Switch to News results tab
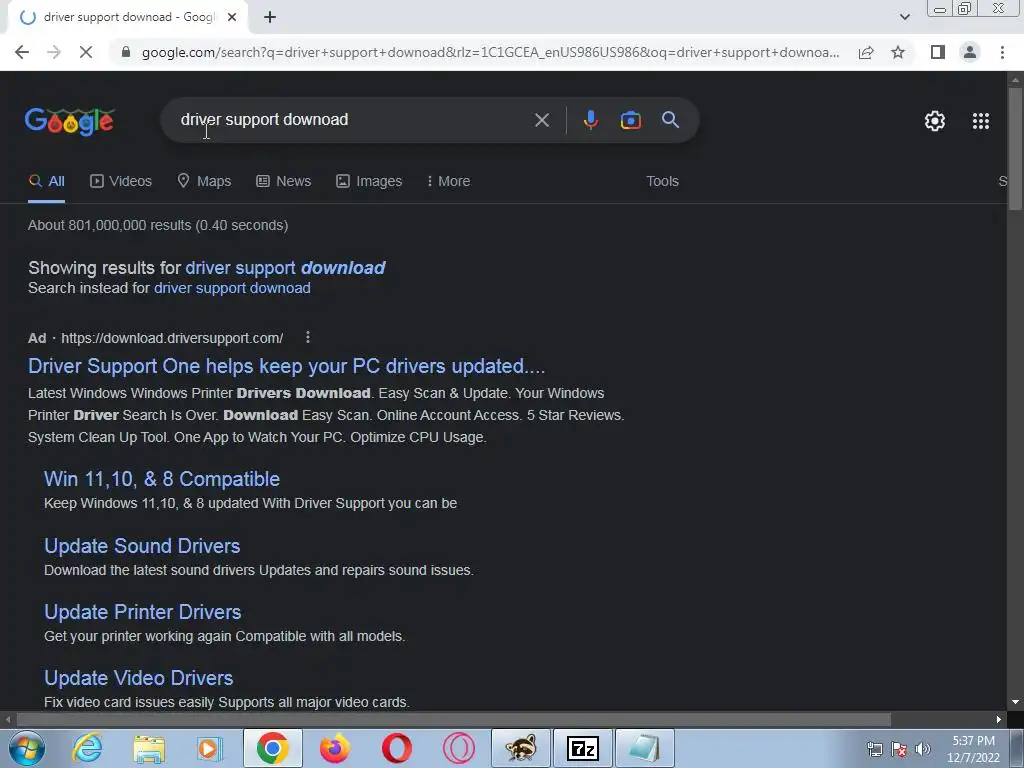 pos(283,181)
